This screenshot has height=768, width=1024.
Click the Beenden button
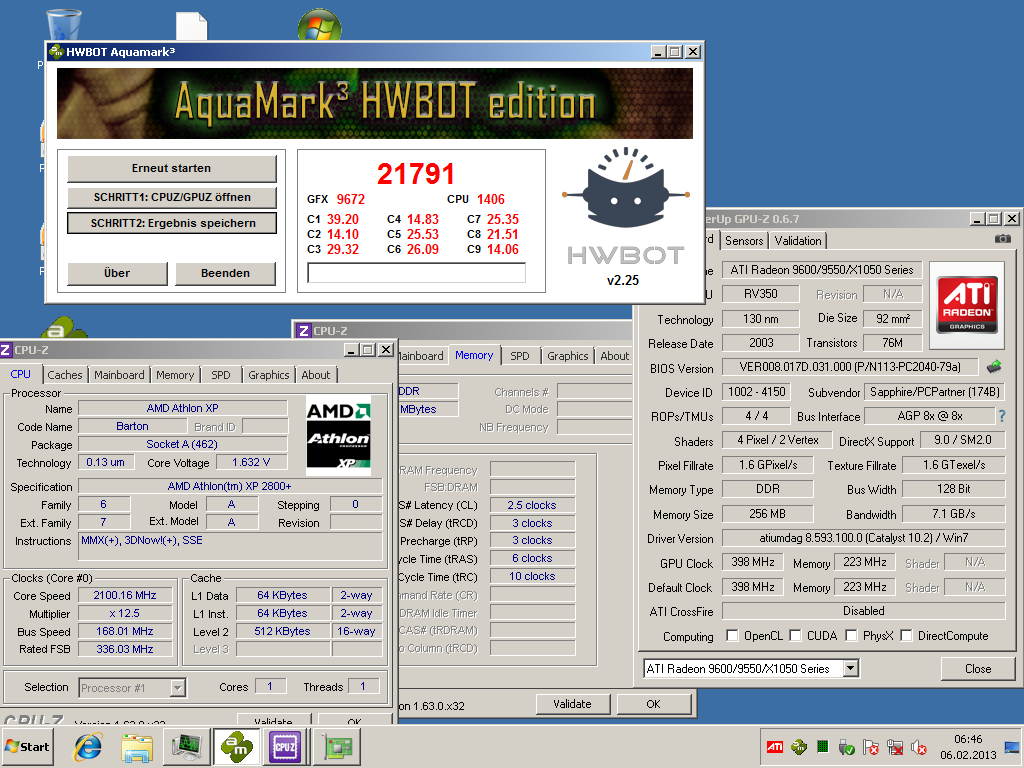tap(225, 273)
